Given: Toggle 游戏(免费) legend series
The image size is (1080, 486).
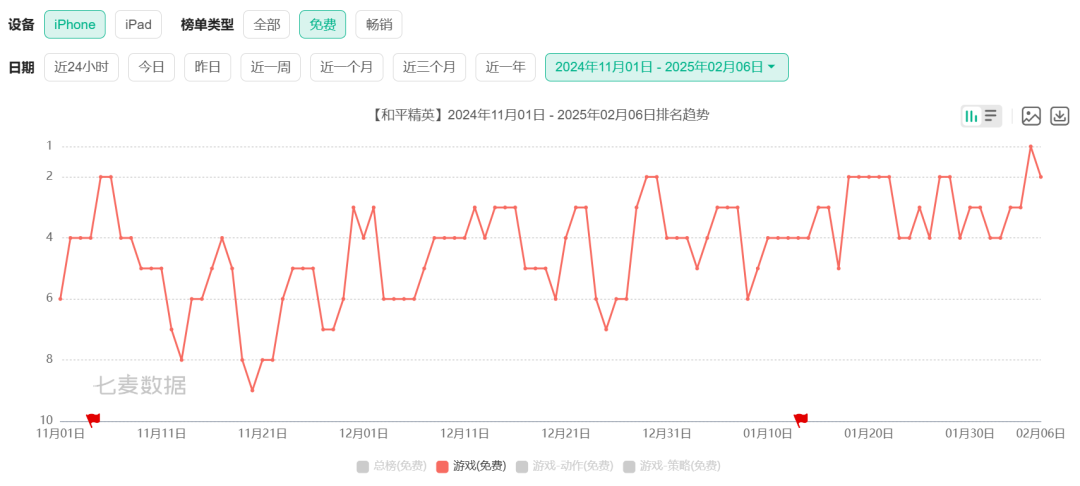Looking at the screenshot, I should (470, 466).
